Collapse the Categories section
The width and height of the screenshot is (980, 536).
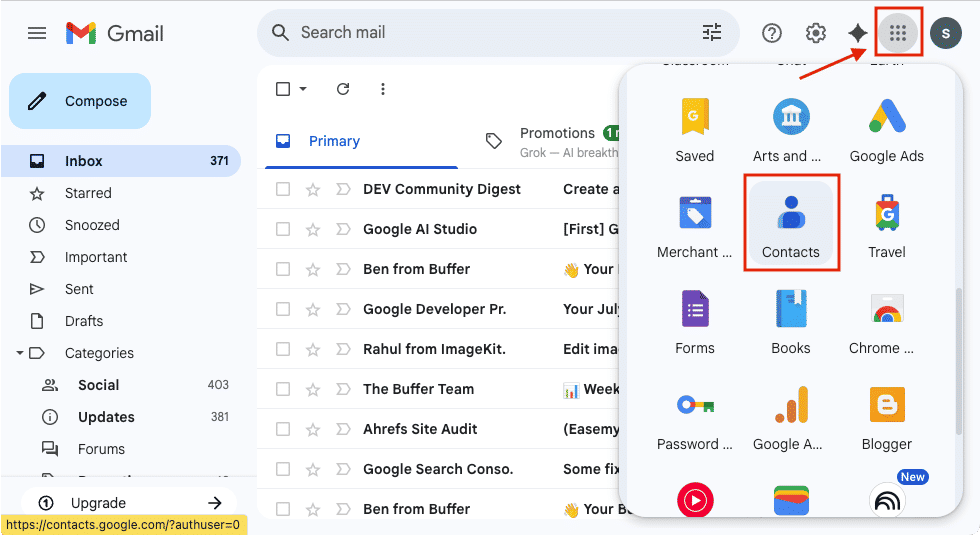click(x=20, y=353)
